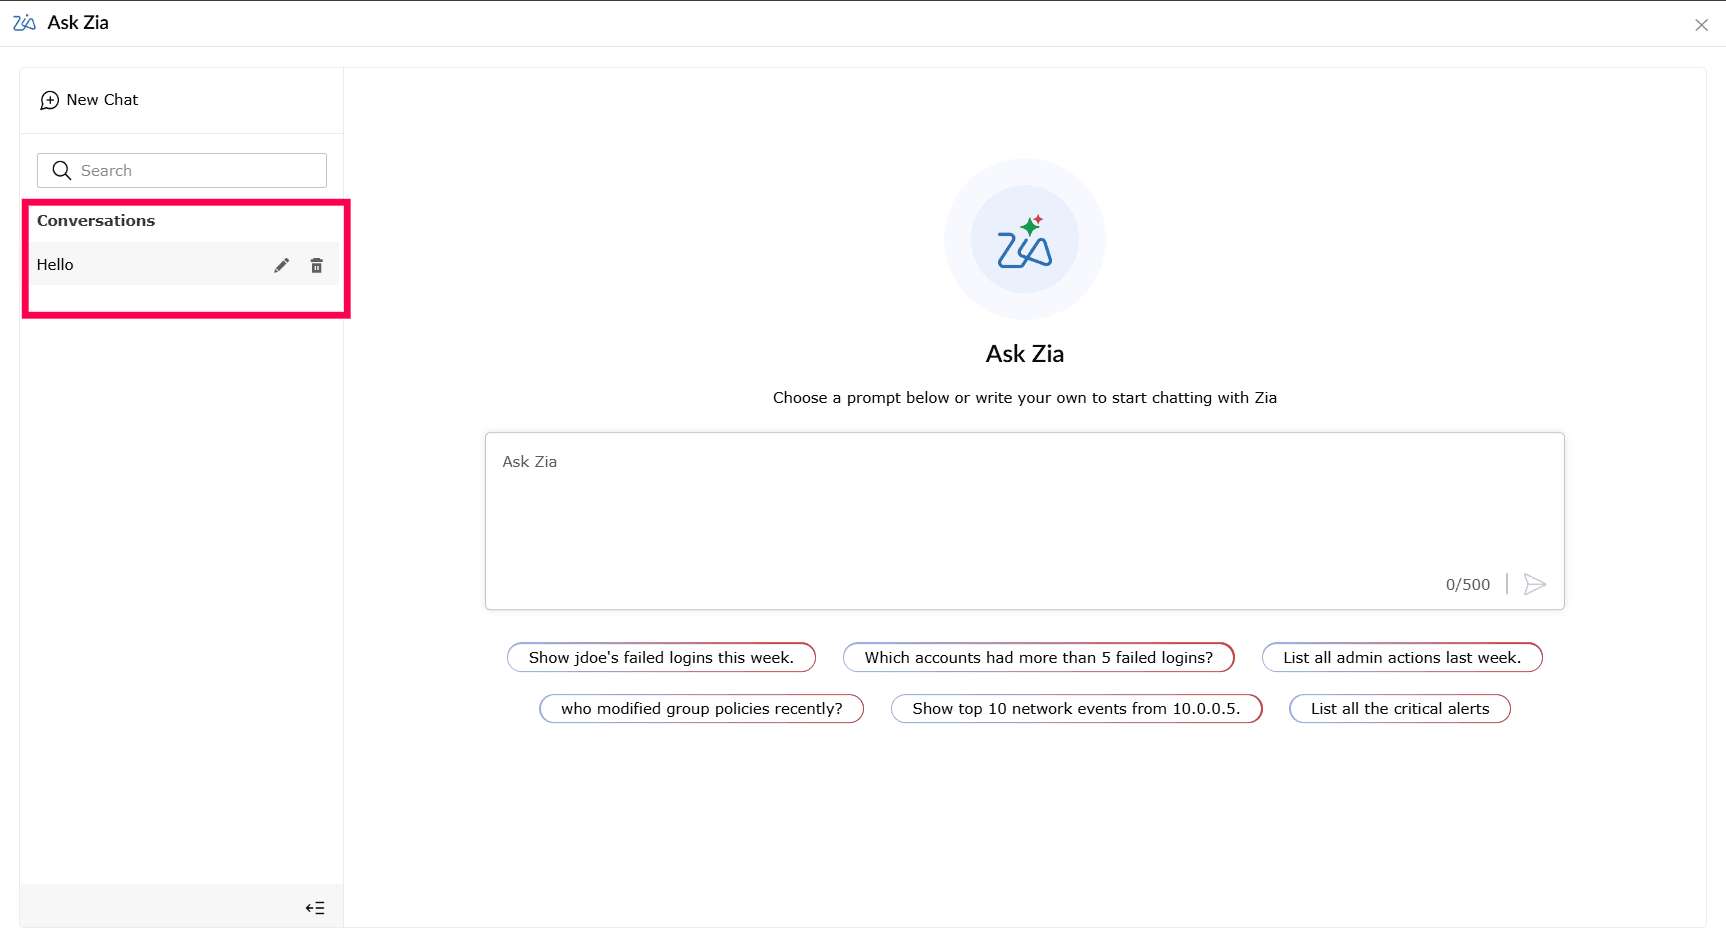Click the Search conversations field
1726x944 pixels.
[x=182, y=170]
